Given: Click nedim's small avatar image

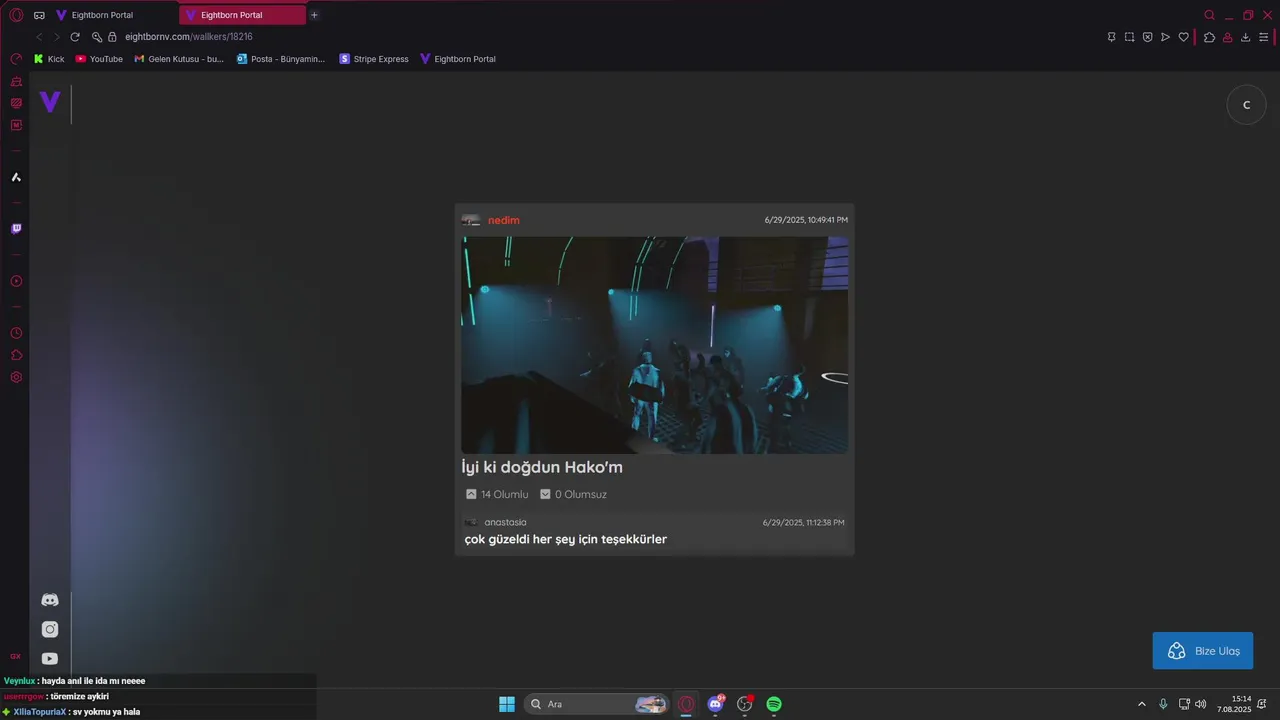Looking at the screenshot, I should [471, 220].
